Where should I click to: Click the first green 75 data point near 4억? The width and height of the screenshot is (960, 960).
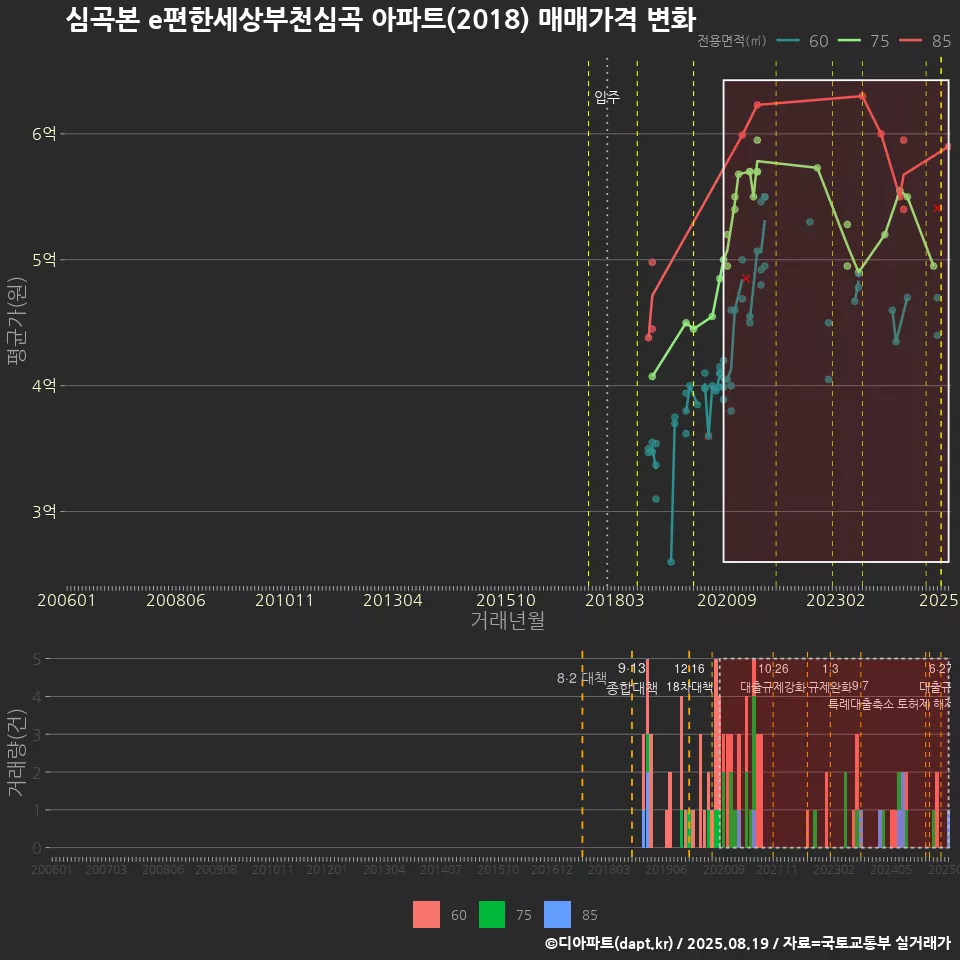(652, 377)
